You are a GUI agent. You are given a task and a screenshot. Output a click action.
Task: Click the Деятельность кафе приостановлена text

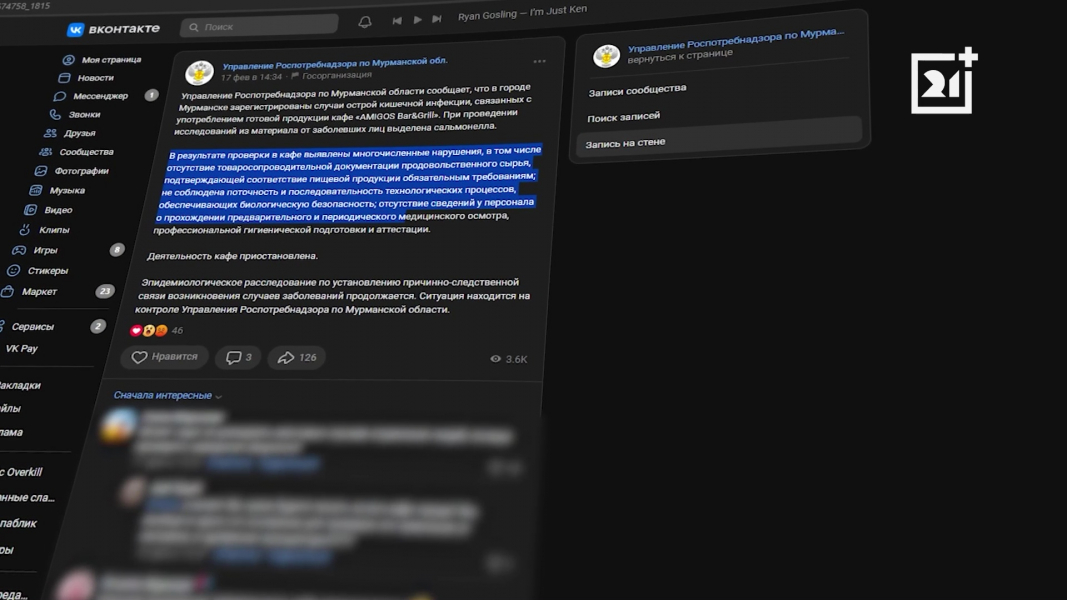tap(232, 256)
